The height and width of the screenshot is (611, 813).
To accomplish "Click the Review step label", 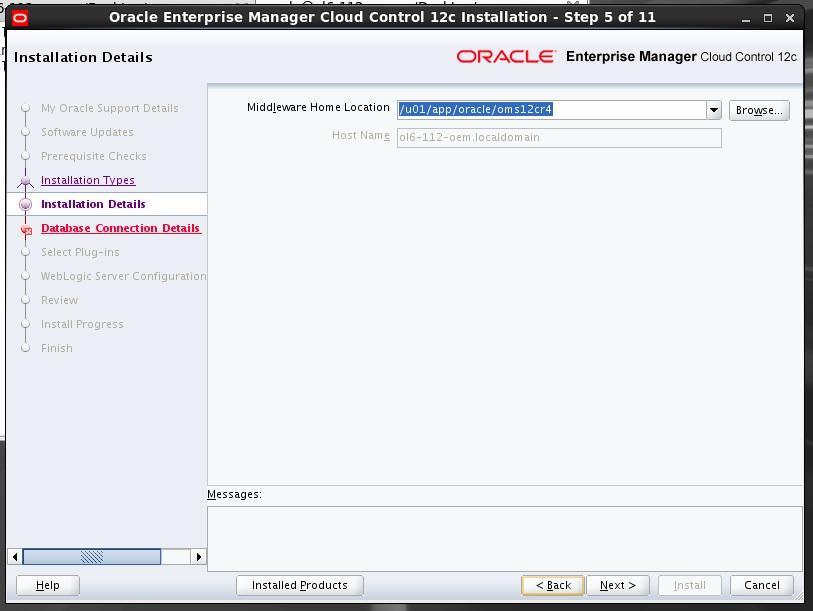I will click(x=59, y=300).
